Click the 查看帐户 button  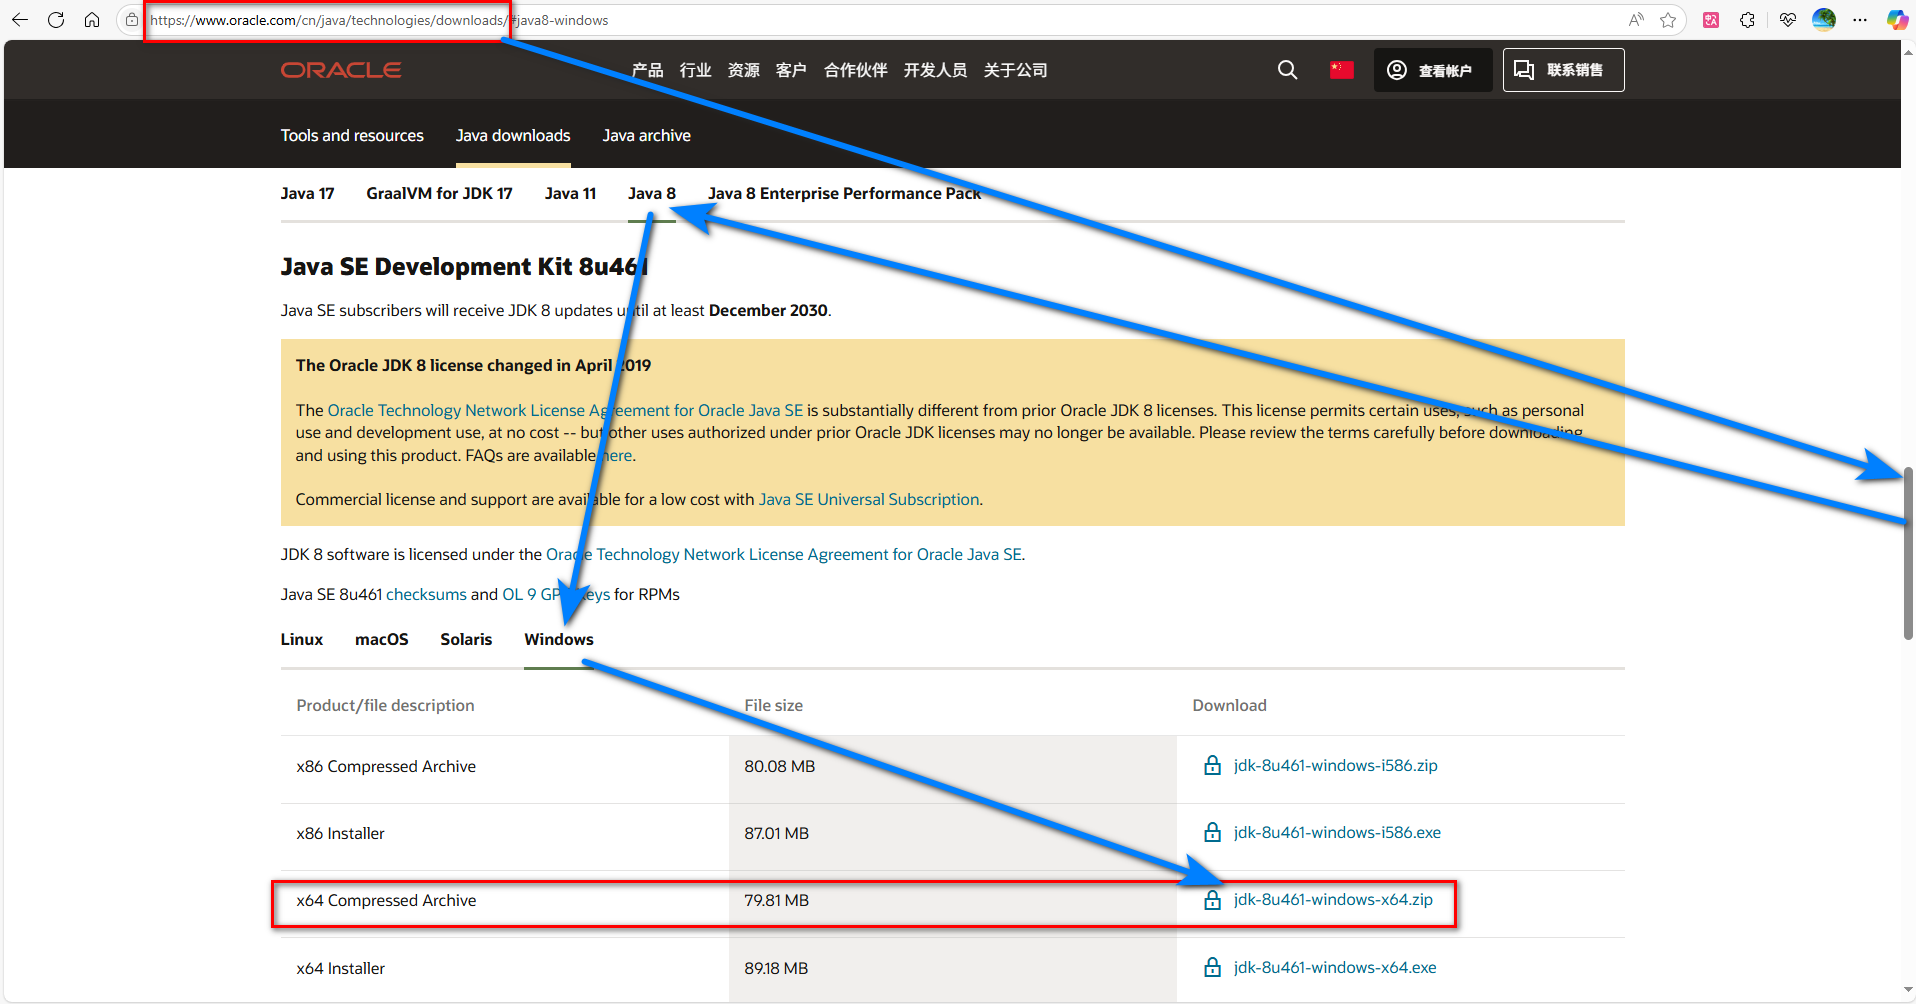point(1432,70)
